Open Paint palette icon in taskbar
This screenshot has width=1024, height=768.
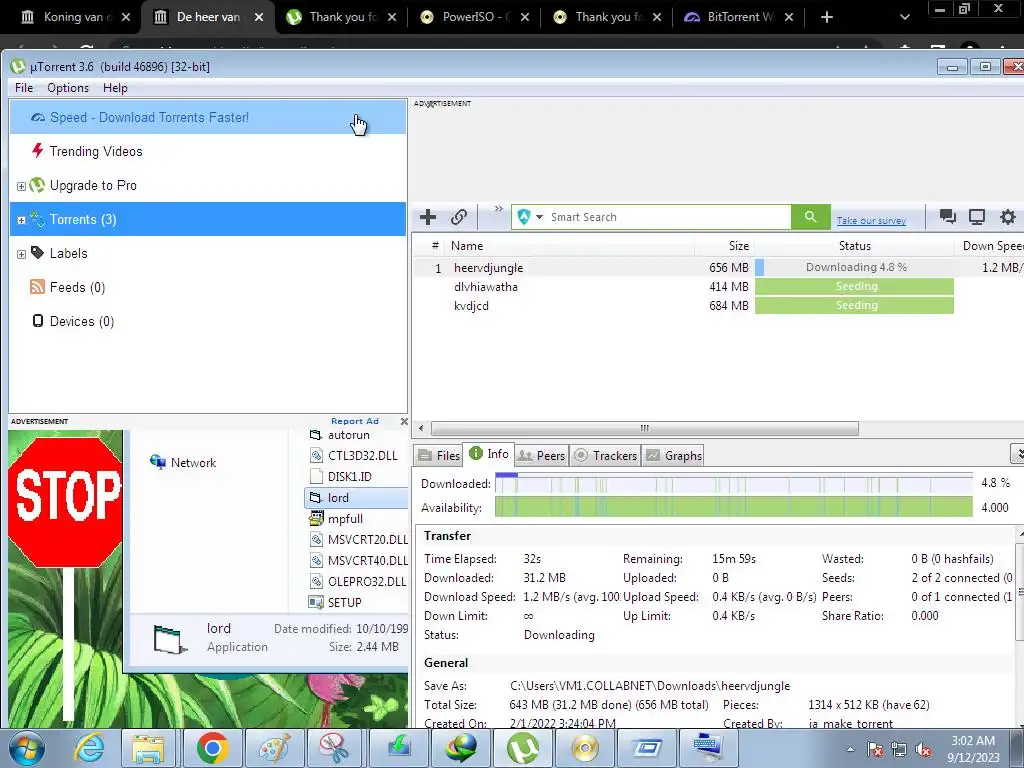(274, 748)
